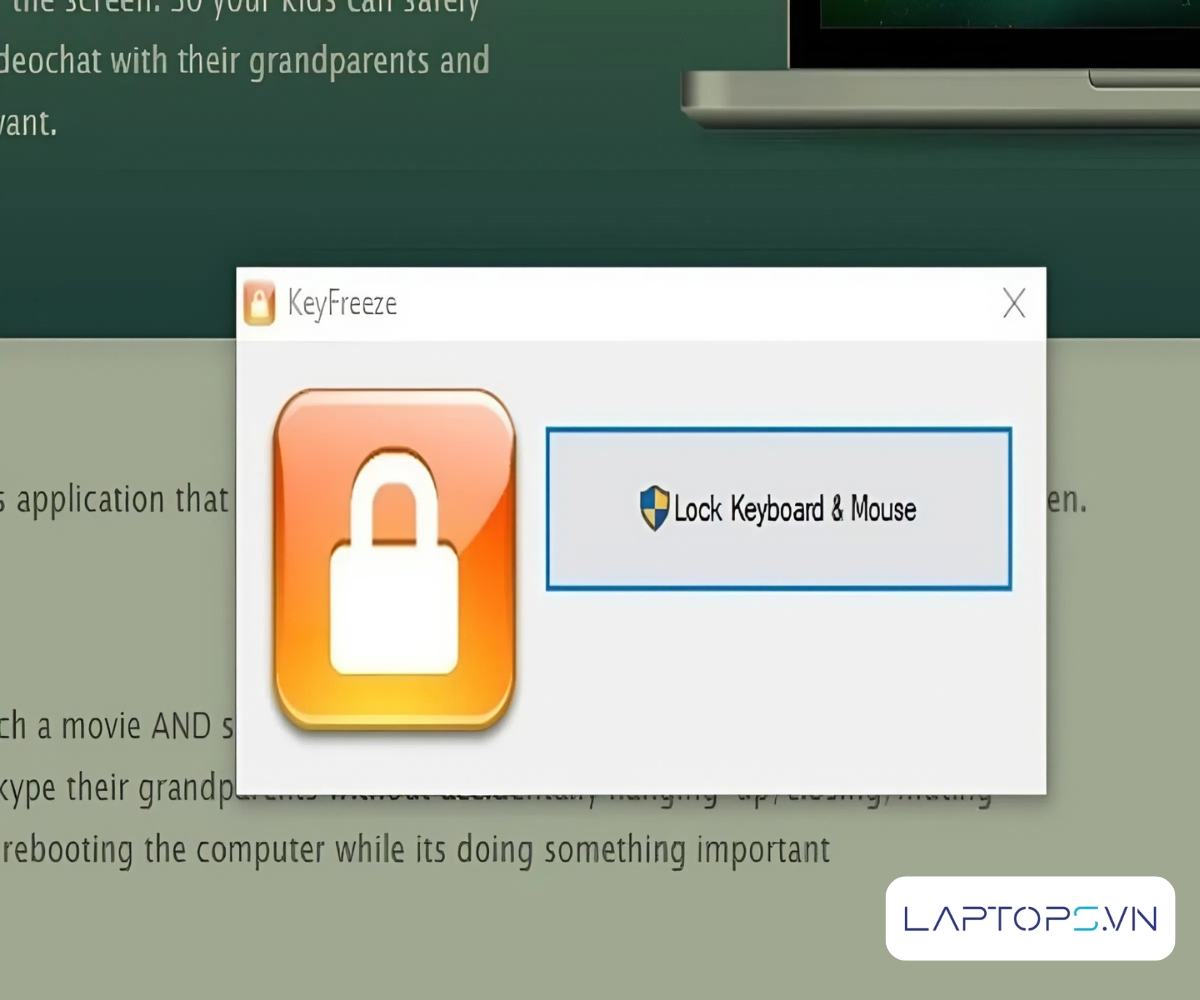Click the blank gray panel area of the KeyFreeze dialog

pyautogui.click(x=780, y=690)
